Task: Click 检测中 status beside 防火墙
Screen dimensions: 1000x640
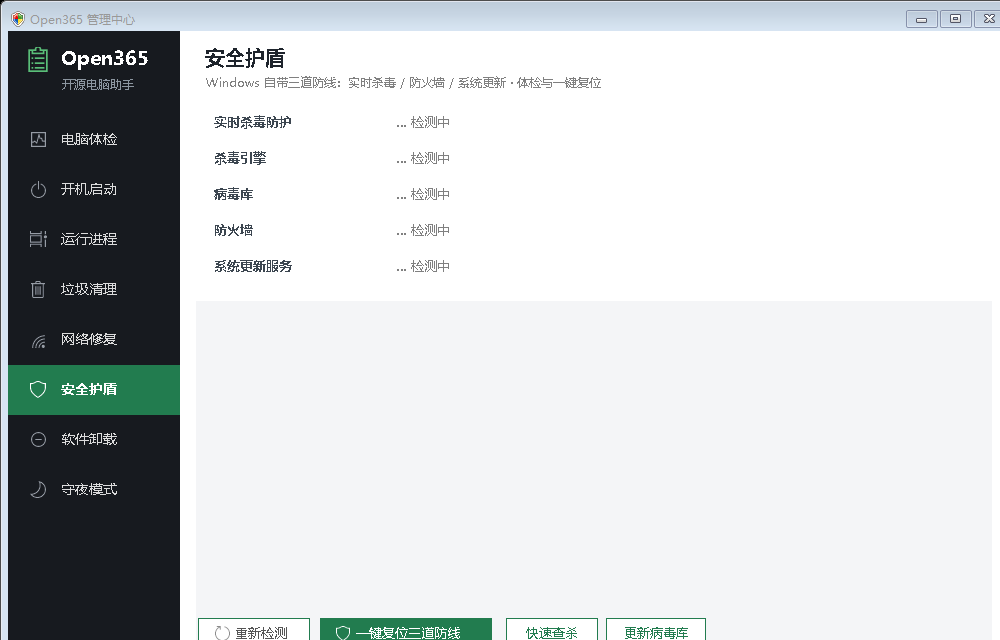Action: [x=423, y=230]
